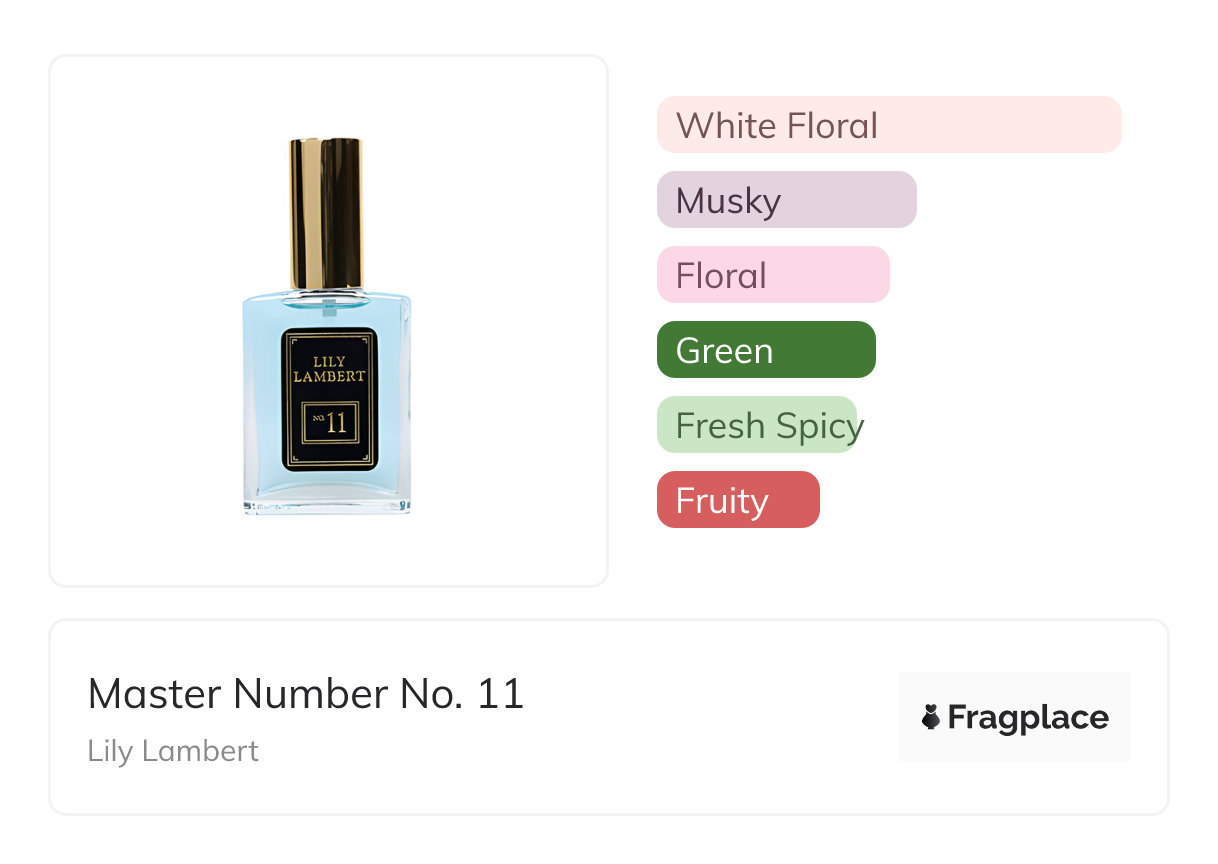Viewport: 1218px width, 864px height.
Task: Select the Musky accord bar
Action: 786,200
